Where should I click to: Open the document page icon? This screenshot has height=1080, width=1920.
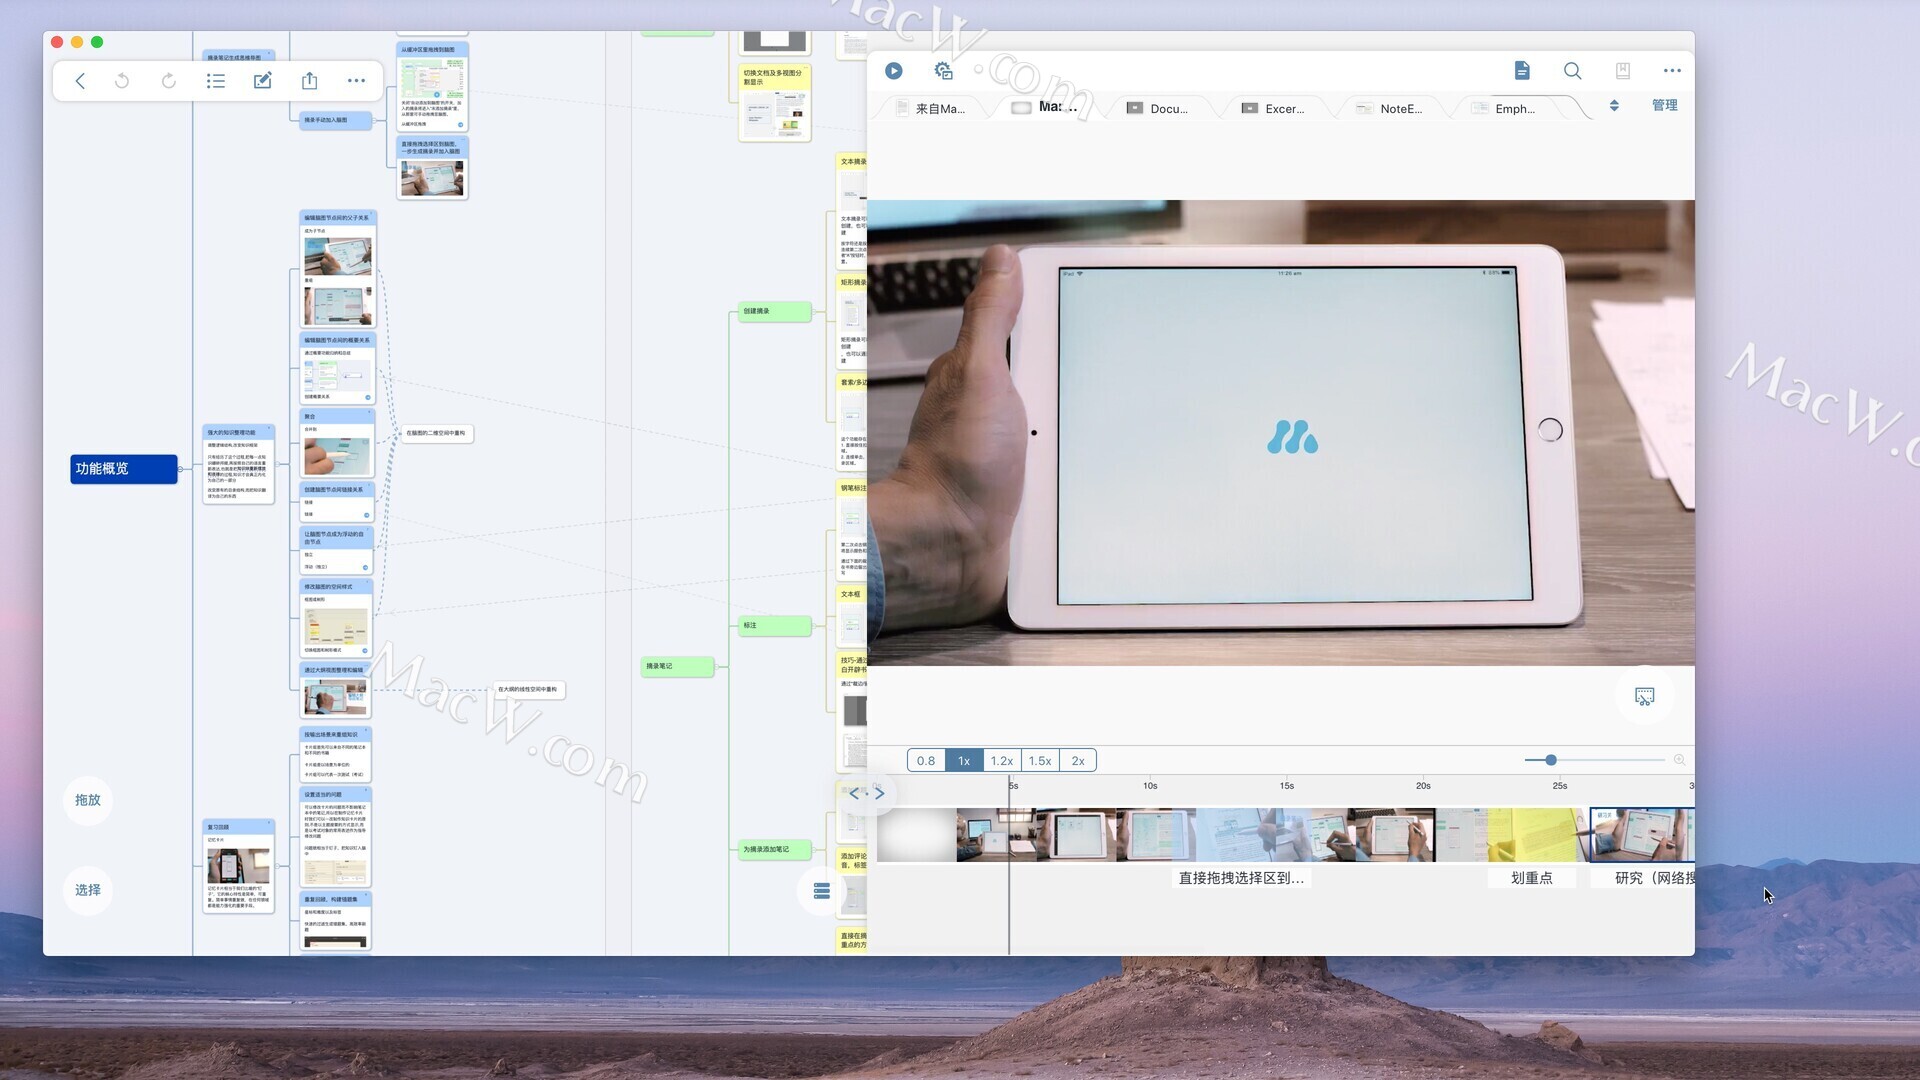pyautogui.click(x=1522, y=71)
